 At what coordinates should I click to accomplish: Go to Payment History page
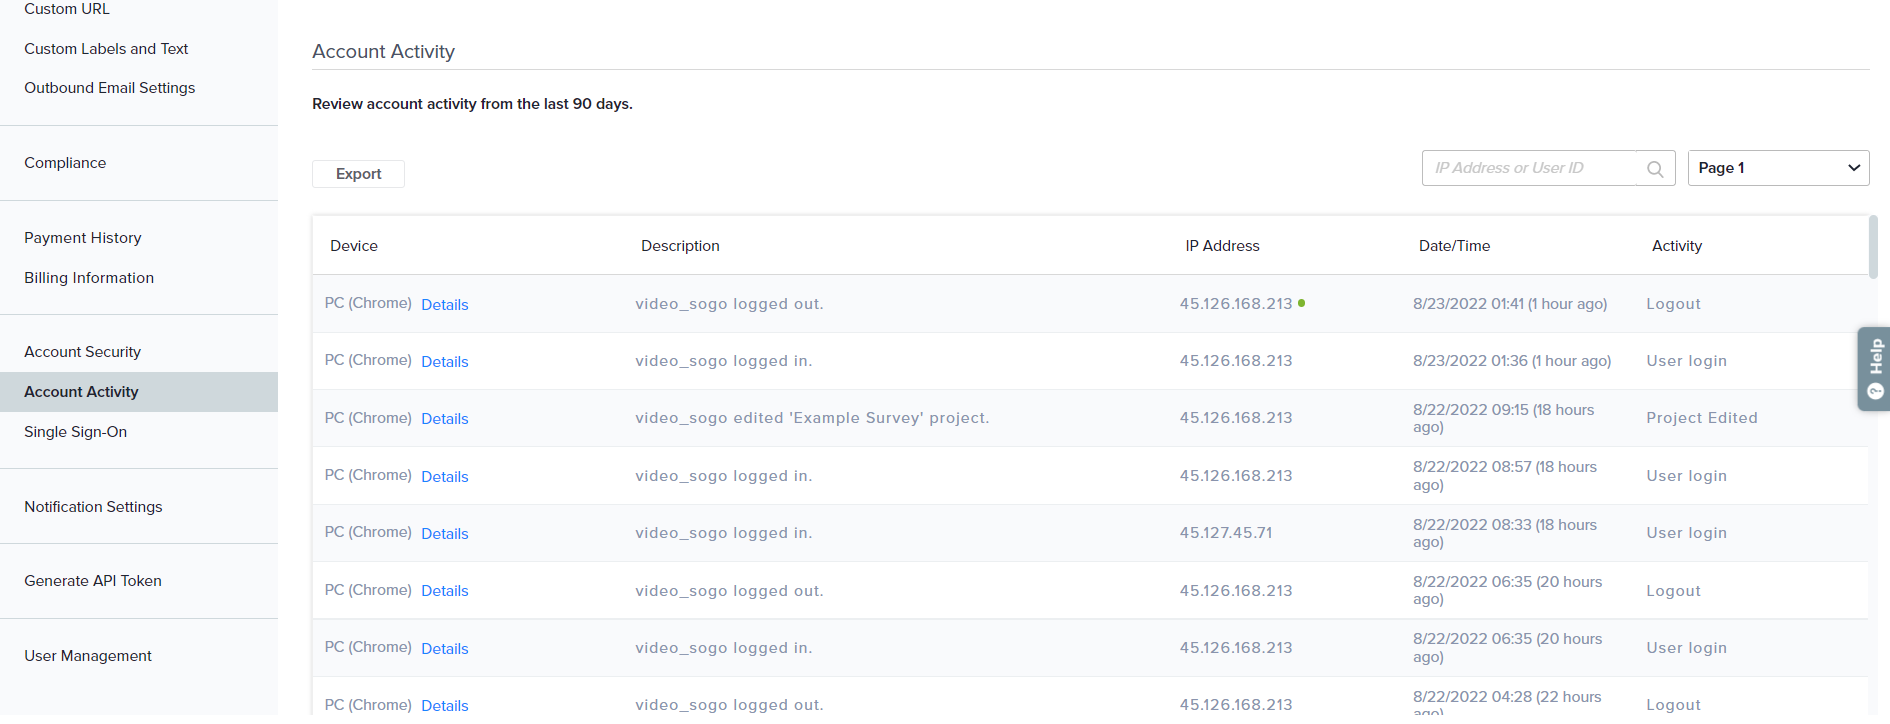click(82, 238)
